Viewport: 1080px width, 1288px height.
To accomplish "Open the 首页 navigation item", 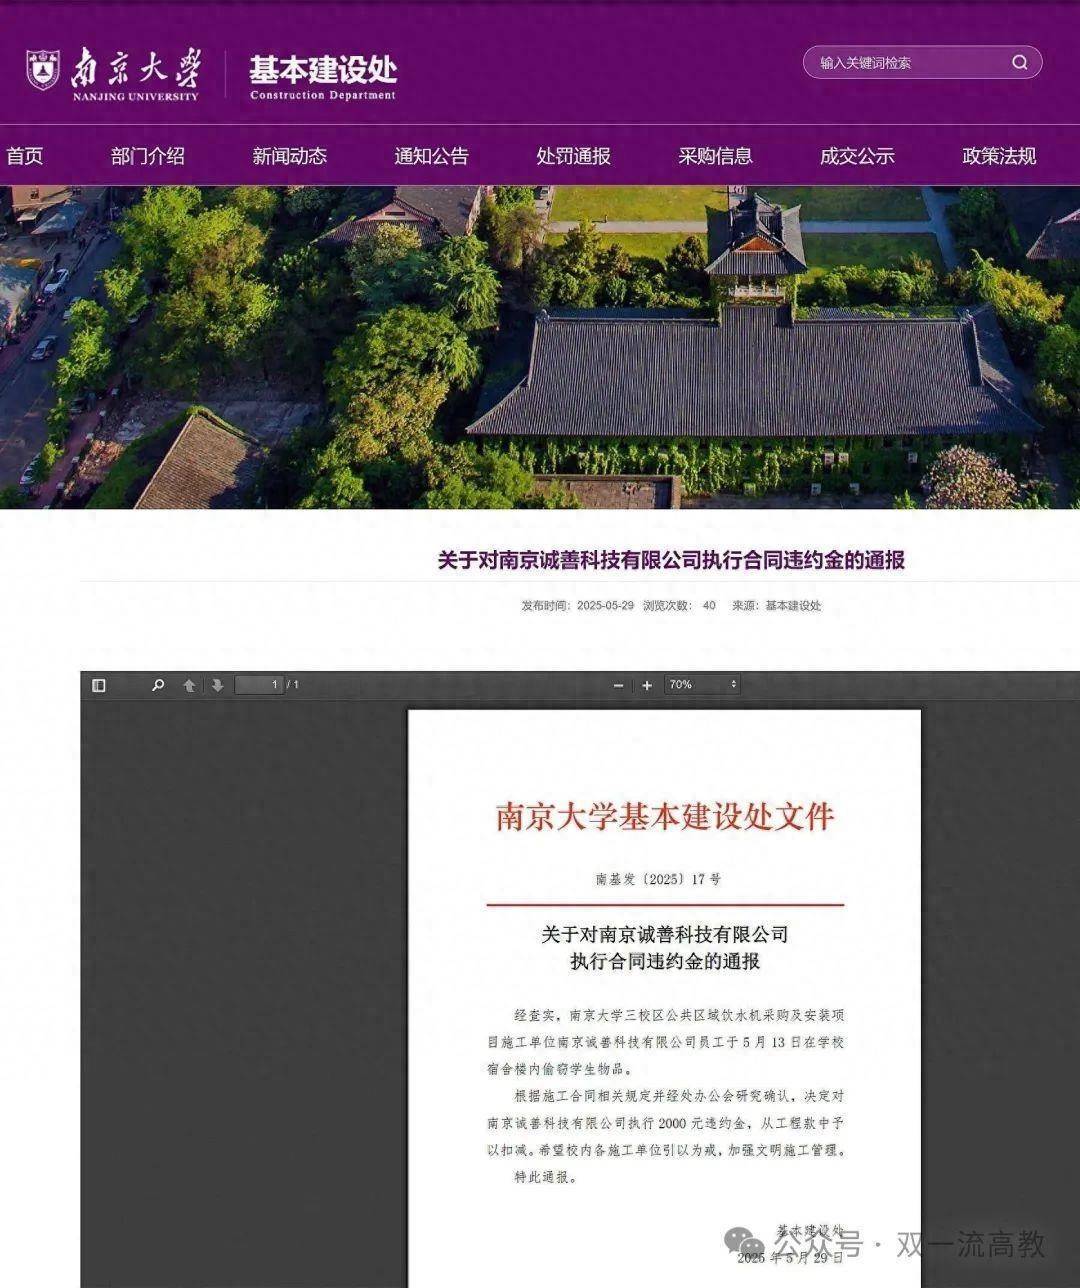I will click(25, 156).
